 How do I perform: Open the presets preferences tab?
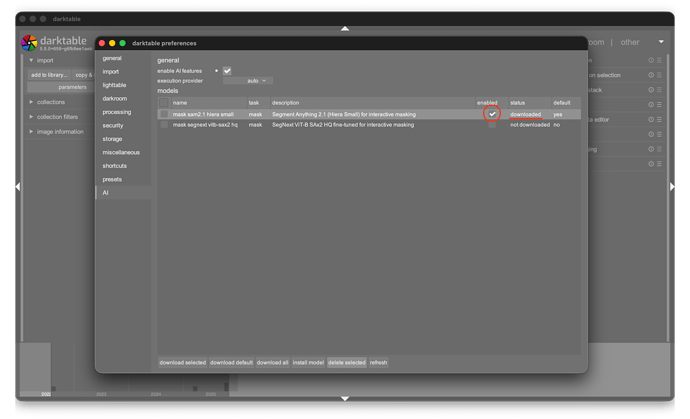112,179
